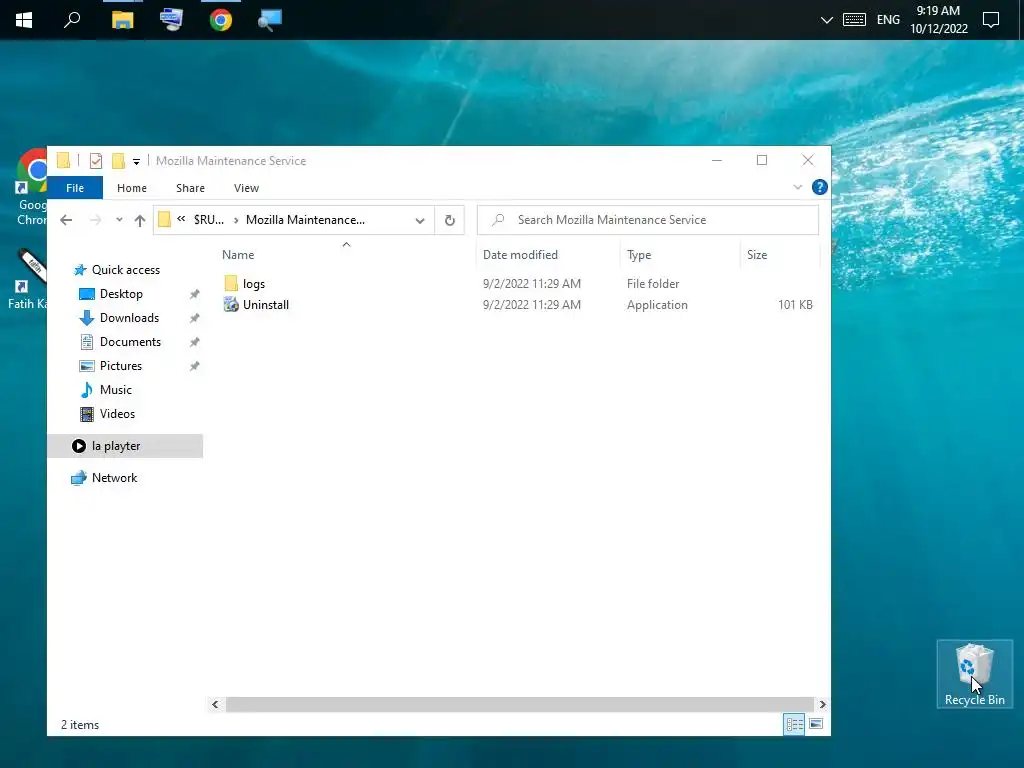Image resolution: width=1024 pixels, height=768 pixels.
Task: Unpin Pictures using its pin icon
Action: coord(194,366)
